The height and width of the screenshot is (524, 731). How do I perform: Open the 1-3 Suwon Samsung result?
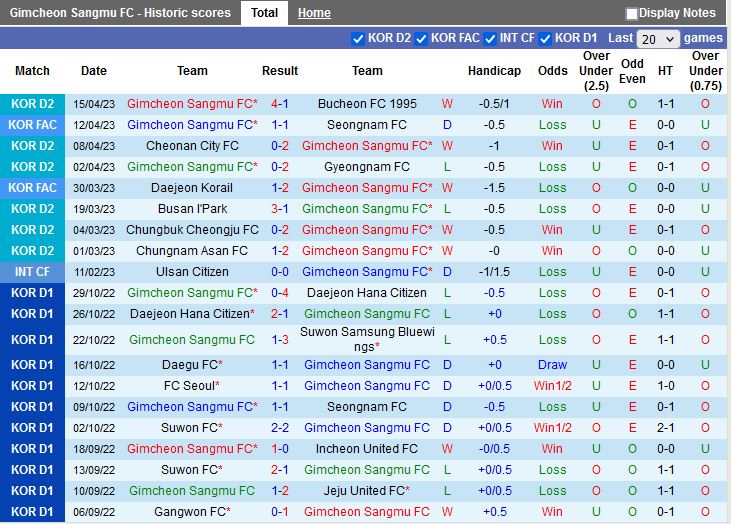(280, 339)
